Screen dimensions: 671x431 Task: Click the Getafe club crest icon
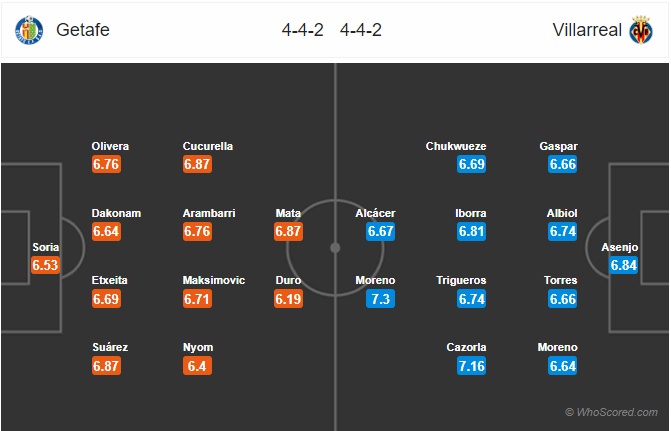tap(29, 30)
